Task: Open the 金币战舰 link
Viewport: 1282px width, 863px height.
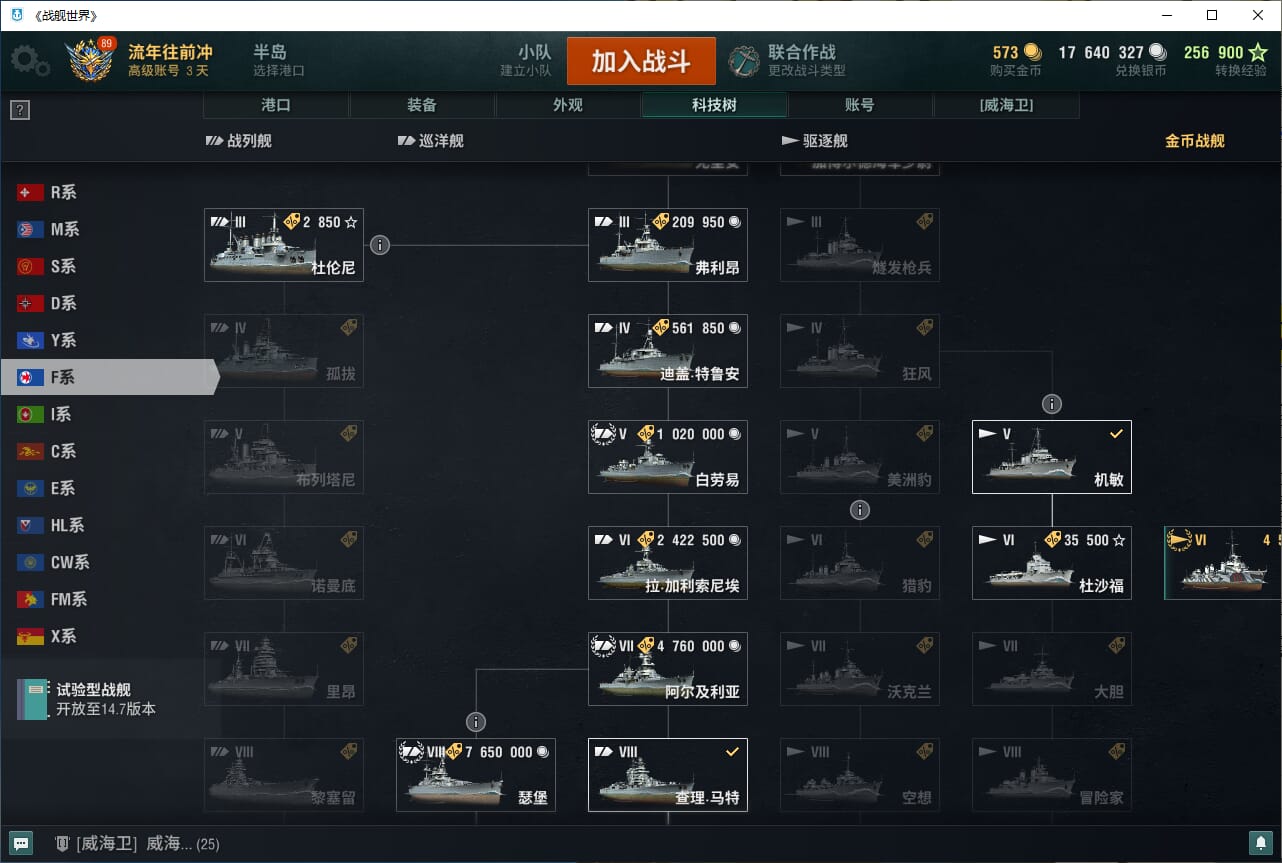Action: click(1194, 141)
